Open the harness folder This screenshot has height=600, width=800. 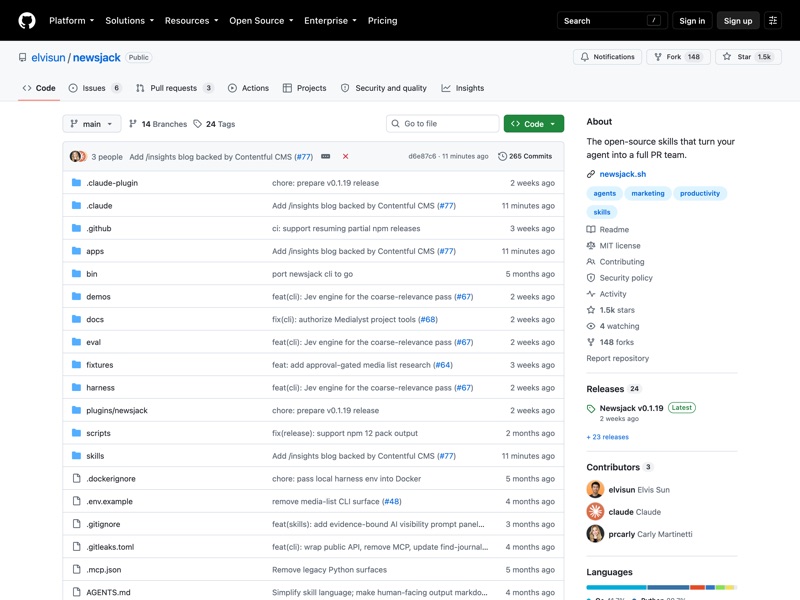pyautogui.click(x=101, y=388)
